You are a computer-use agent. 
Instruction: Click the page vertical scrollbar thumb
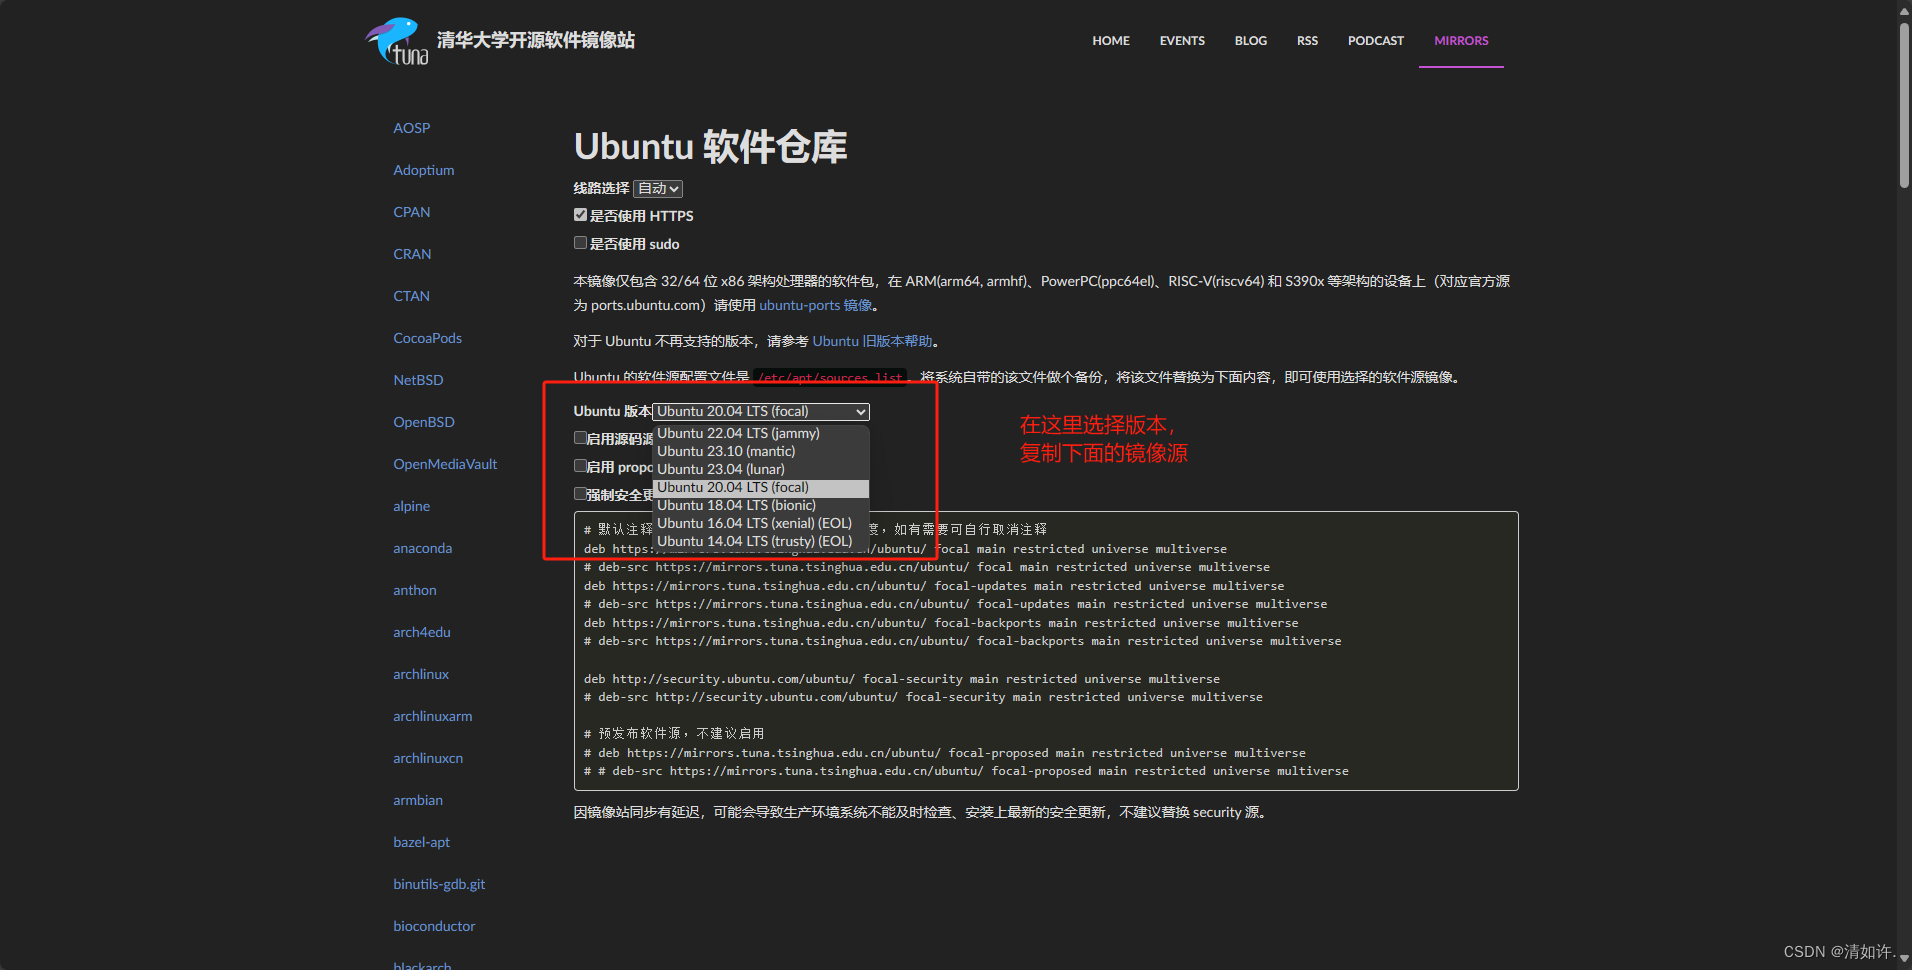point(1904,105)
